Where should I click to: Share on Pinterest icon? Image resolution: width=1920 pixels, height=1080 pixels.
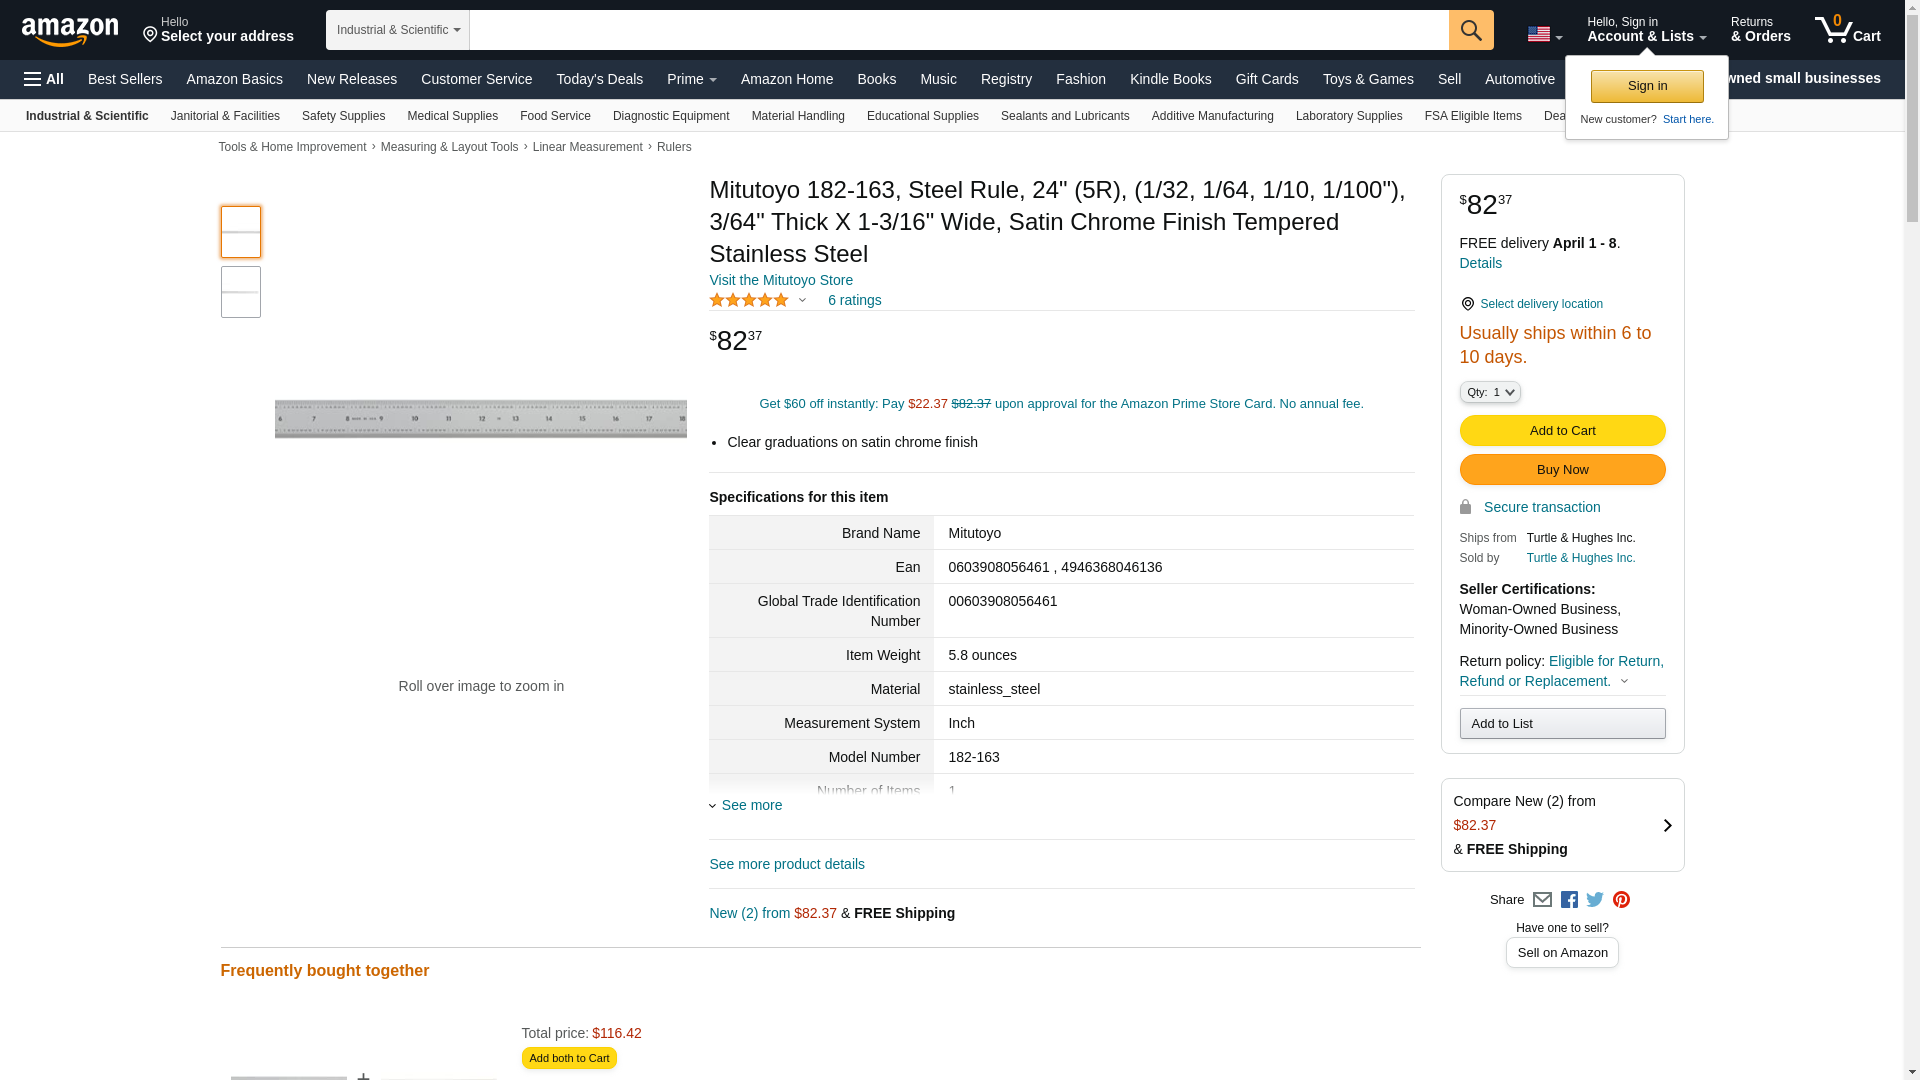1621,900
